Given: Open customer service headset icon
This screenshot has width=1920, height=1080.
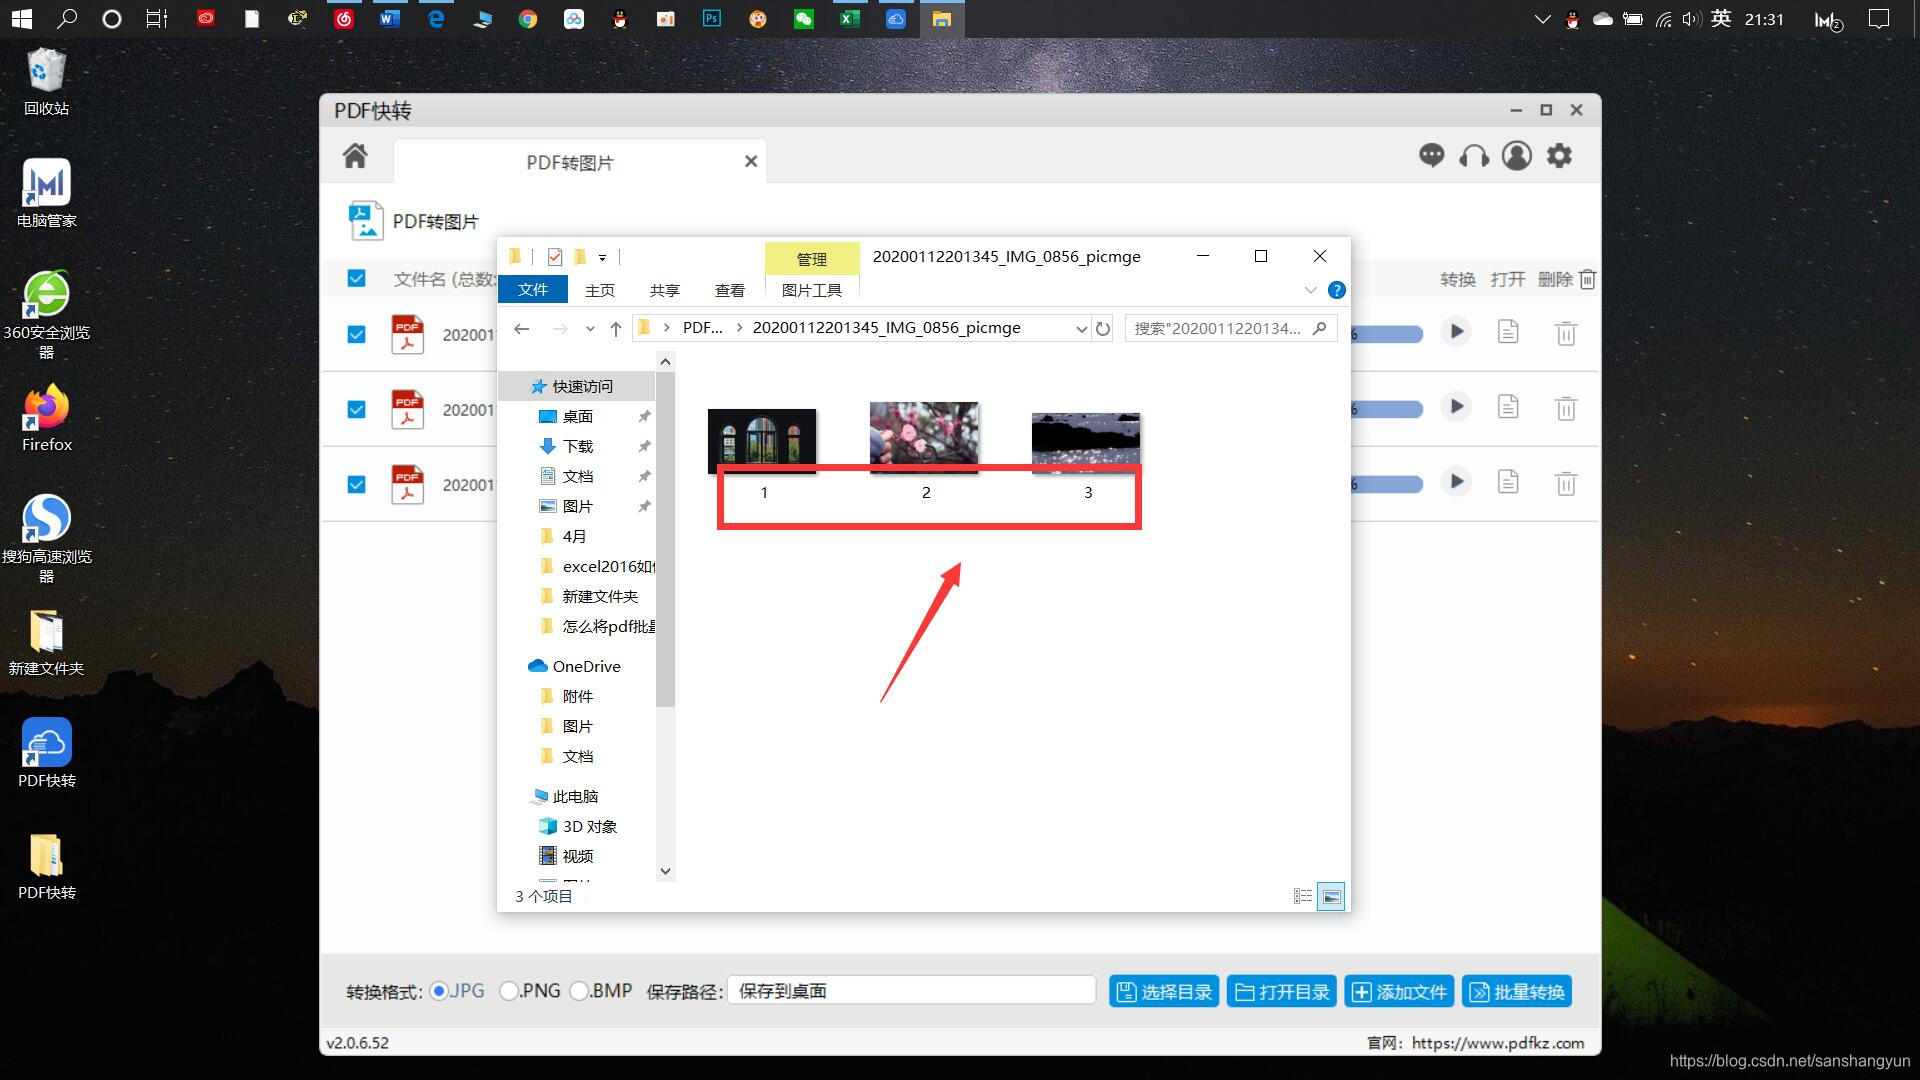Looking at the screenshot, I should pyautogui.click(x=1474, y=156).
